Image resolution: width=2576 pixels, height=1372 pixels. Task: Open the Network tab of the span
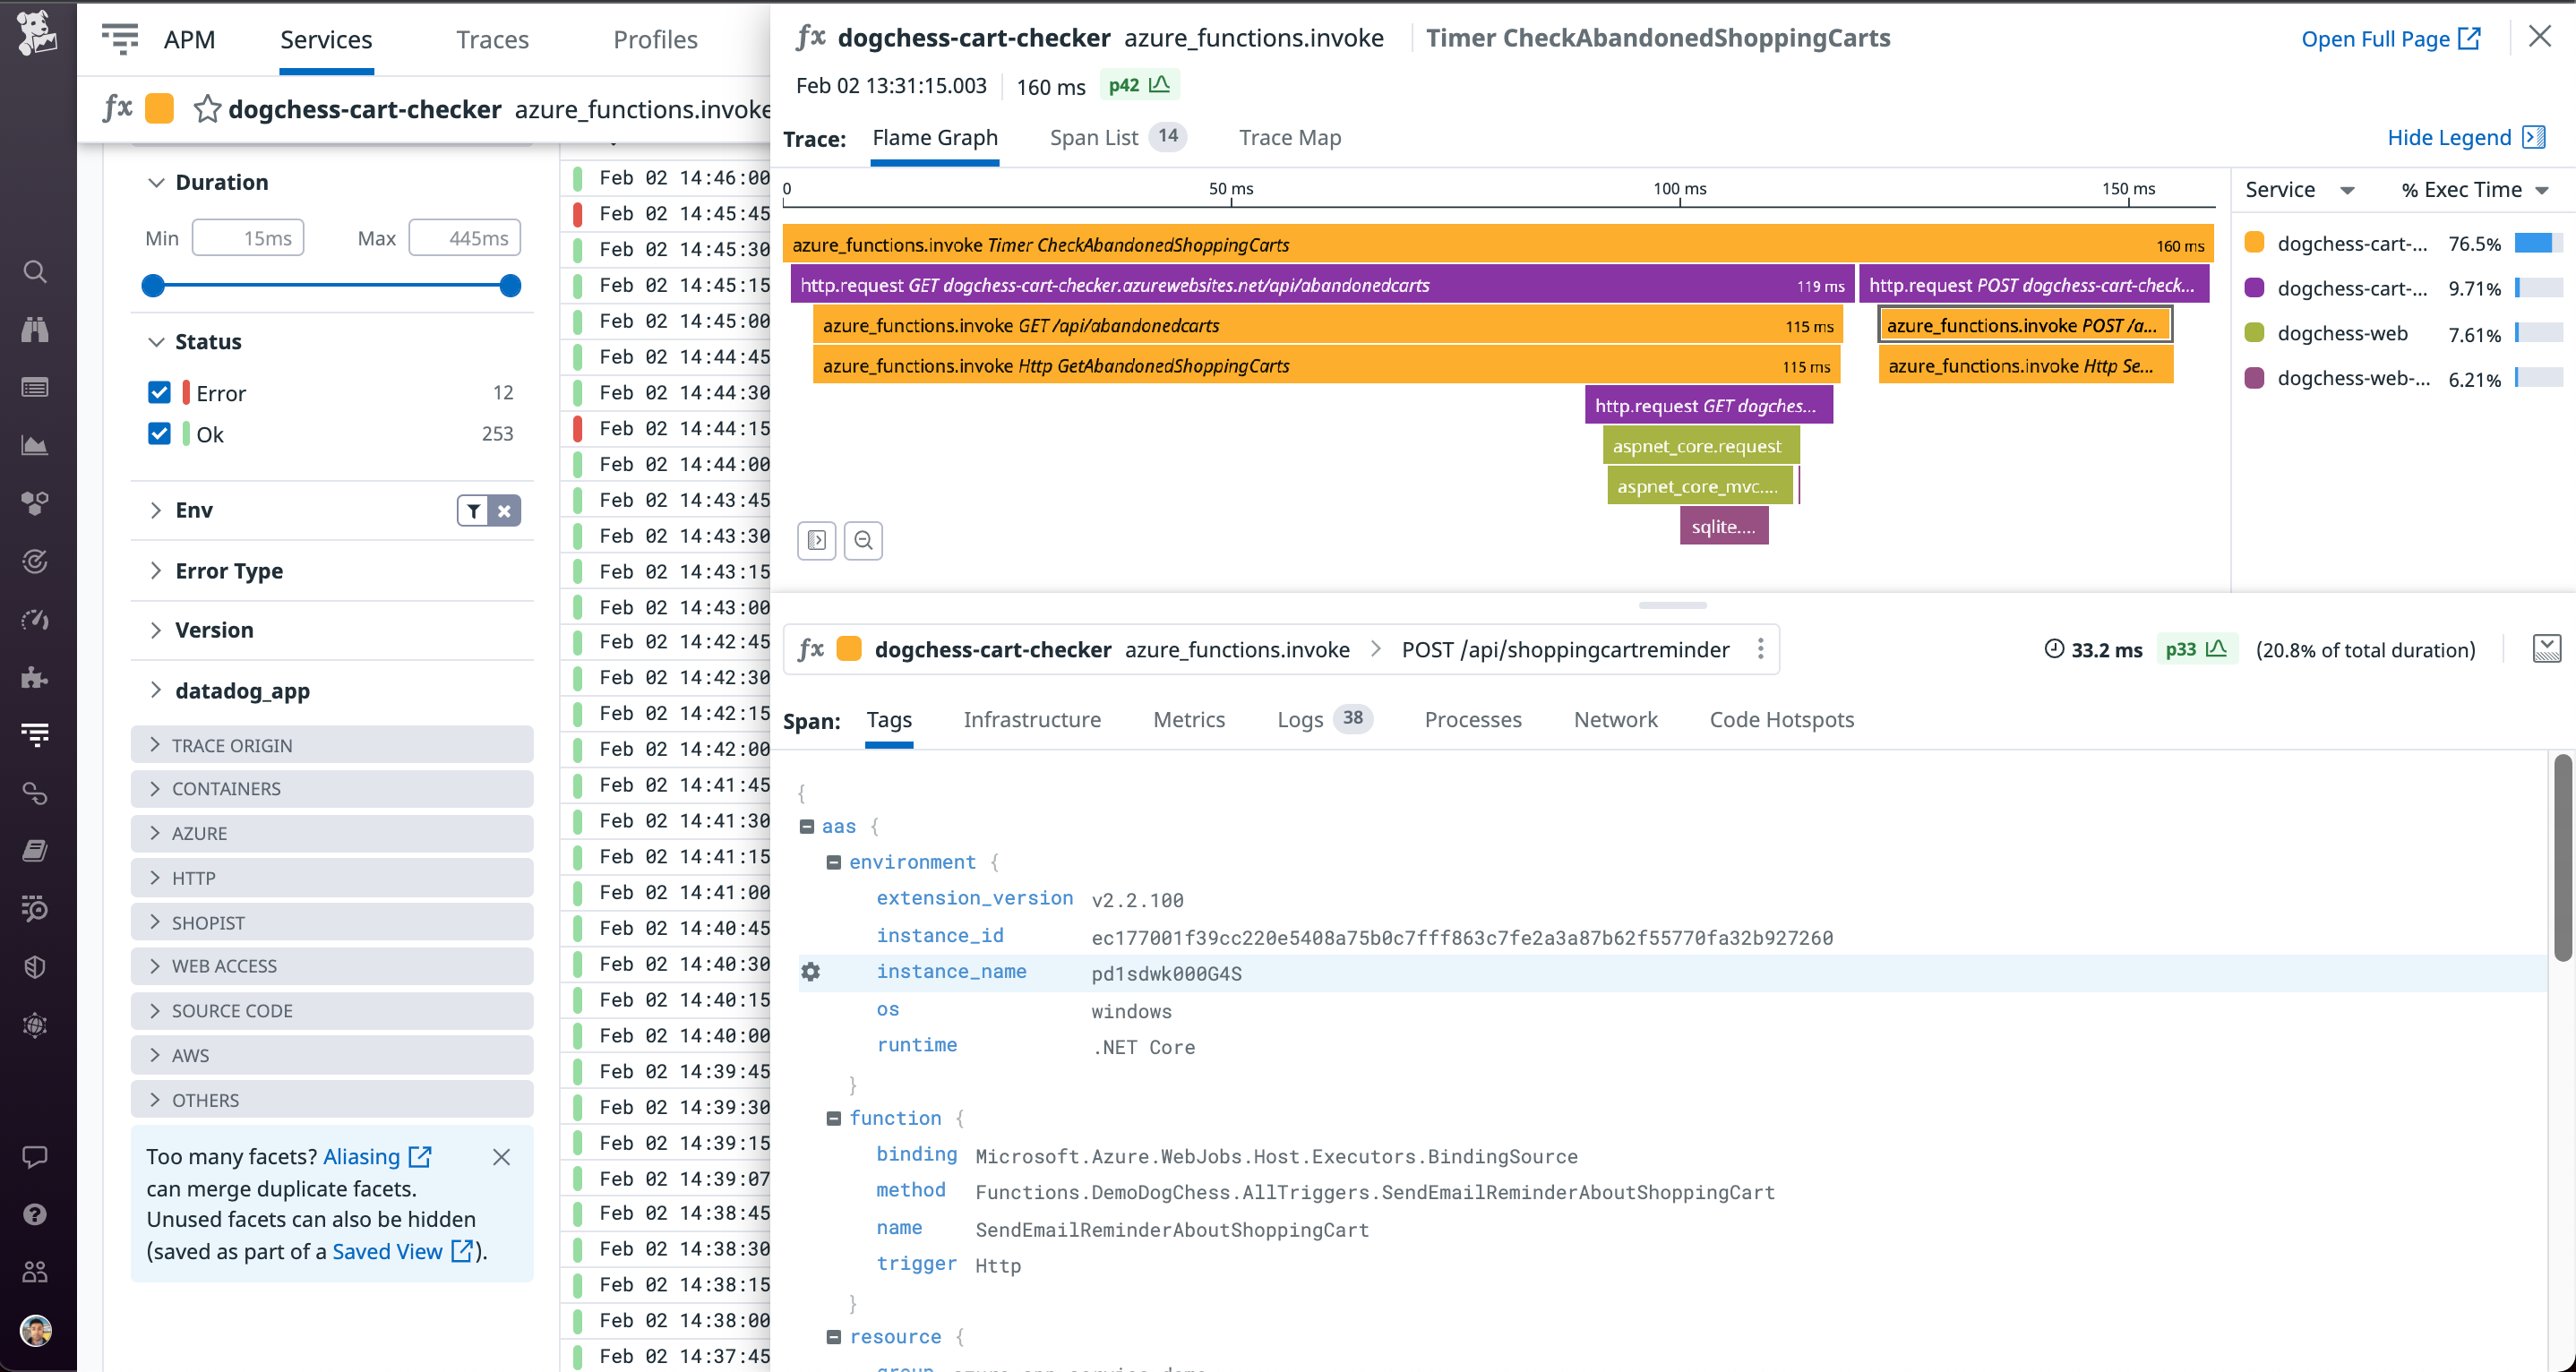(x=1615, y=719)
